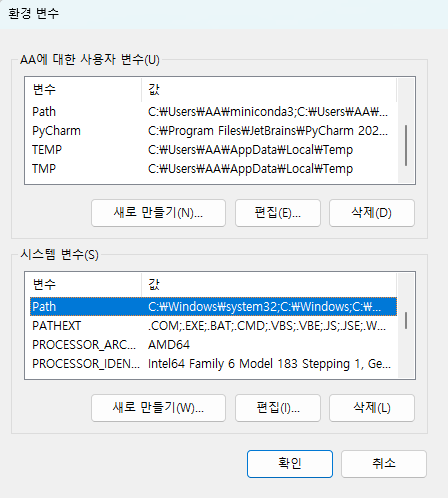Click 새로 만들기(N) for user variables

(158, 213)
